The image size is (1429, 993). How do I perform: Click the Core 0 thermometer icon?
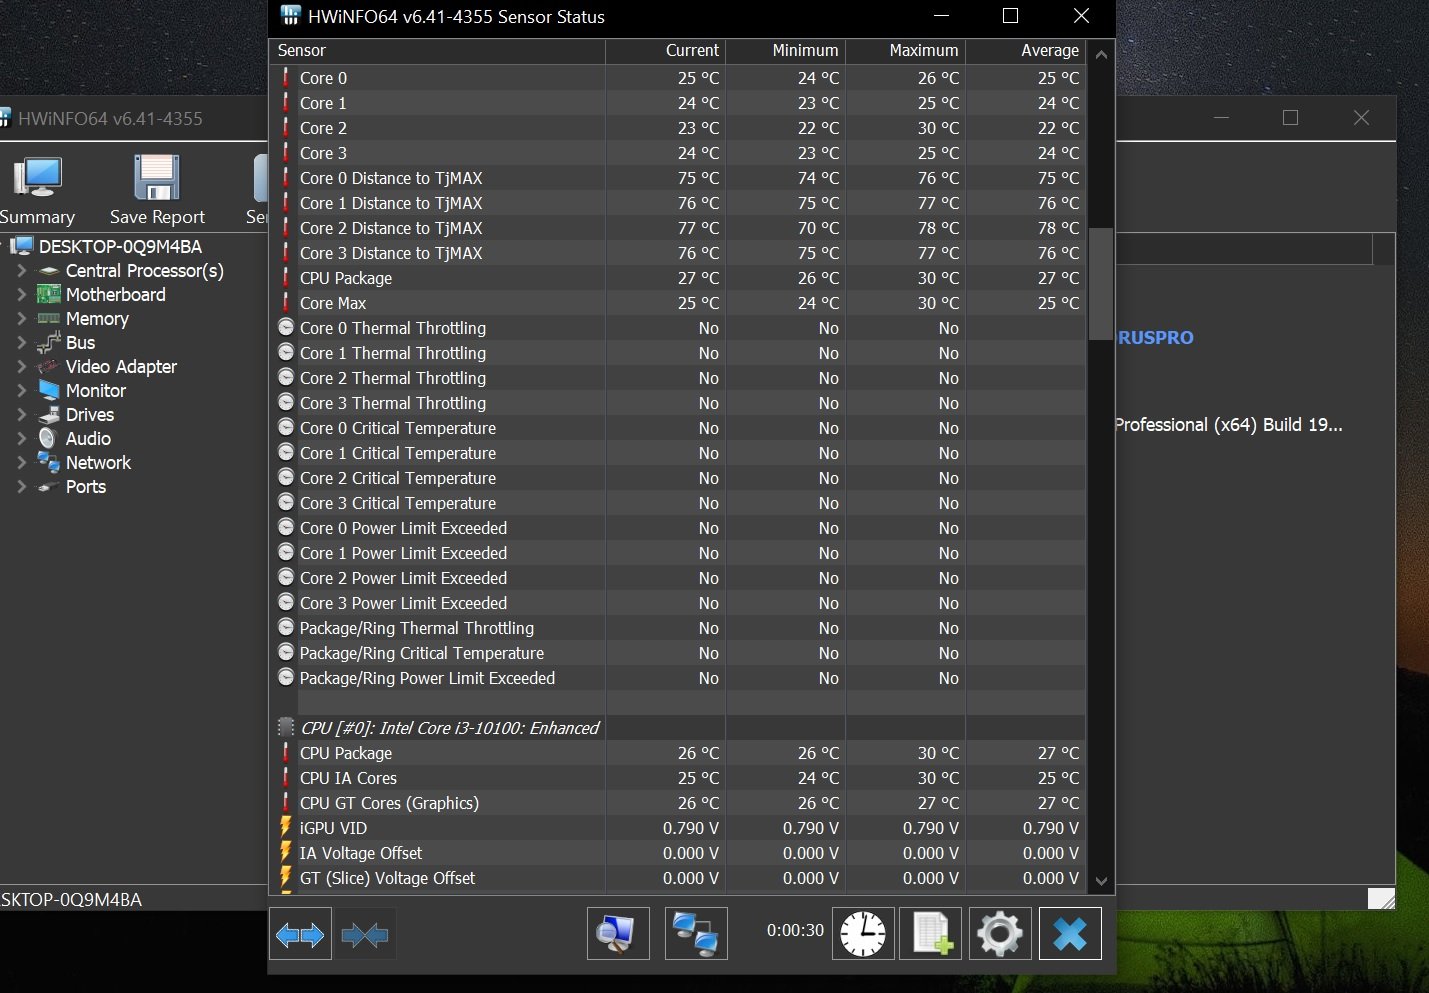click(285, 77)
